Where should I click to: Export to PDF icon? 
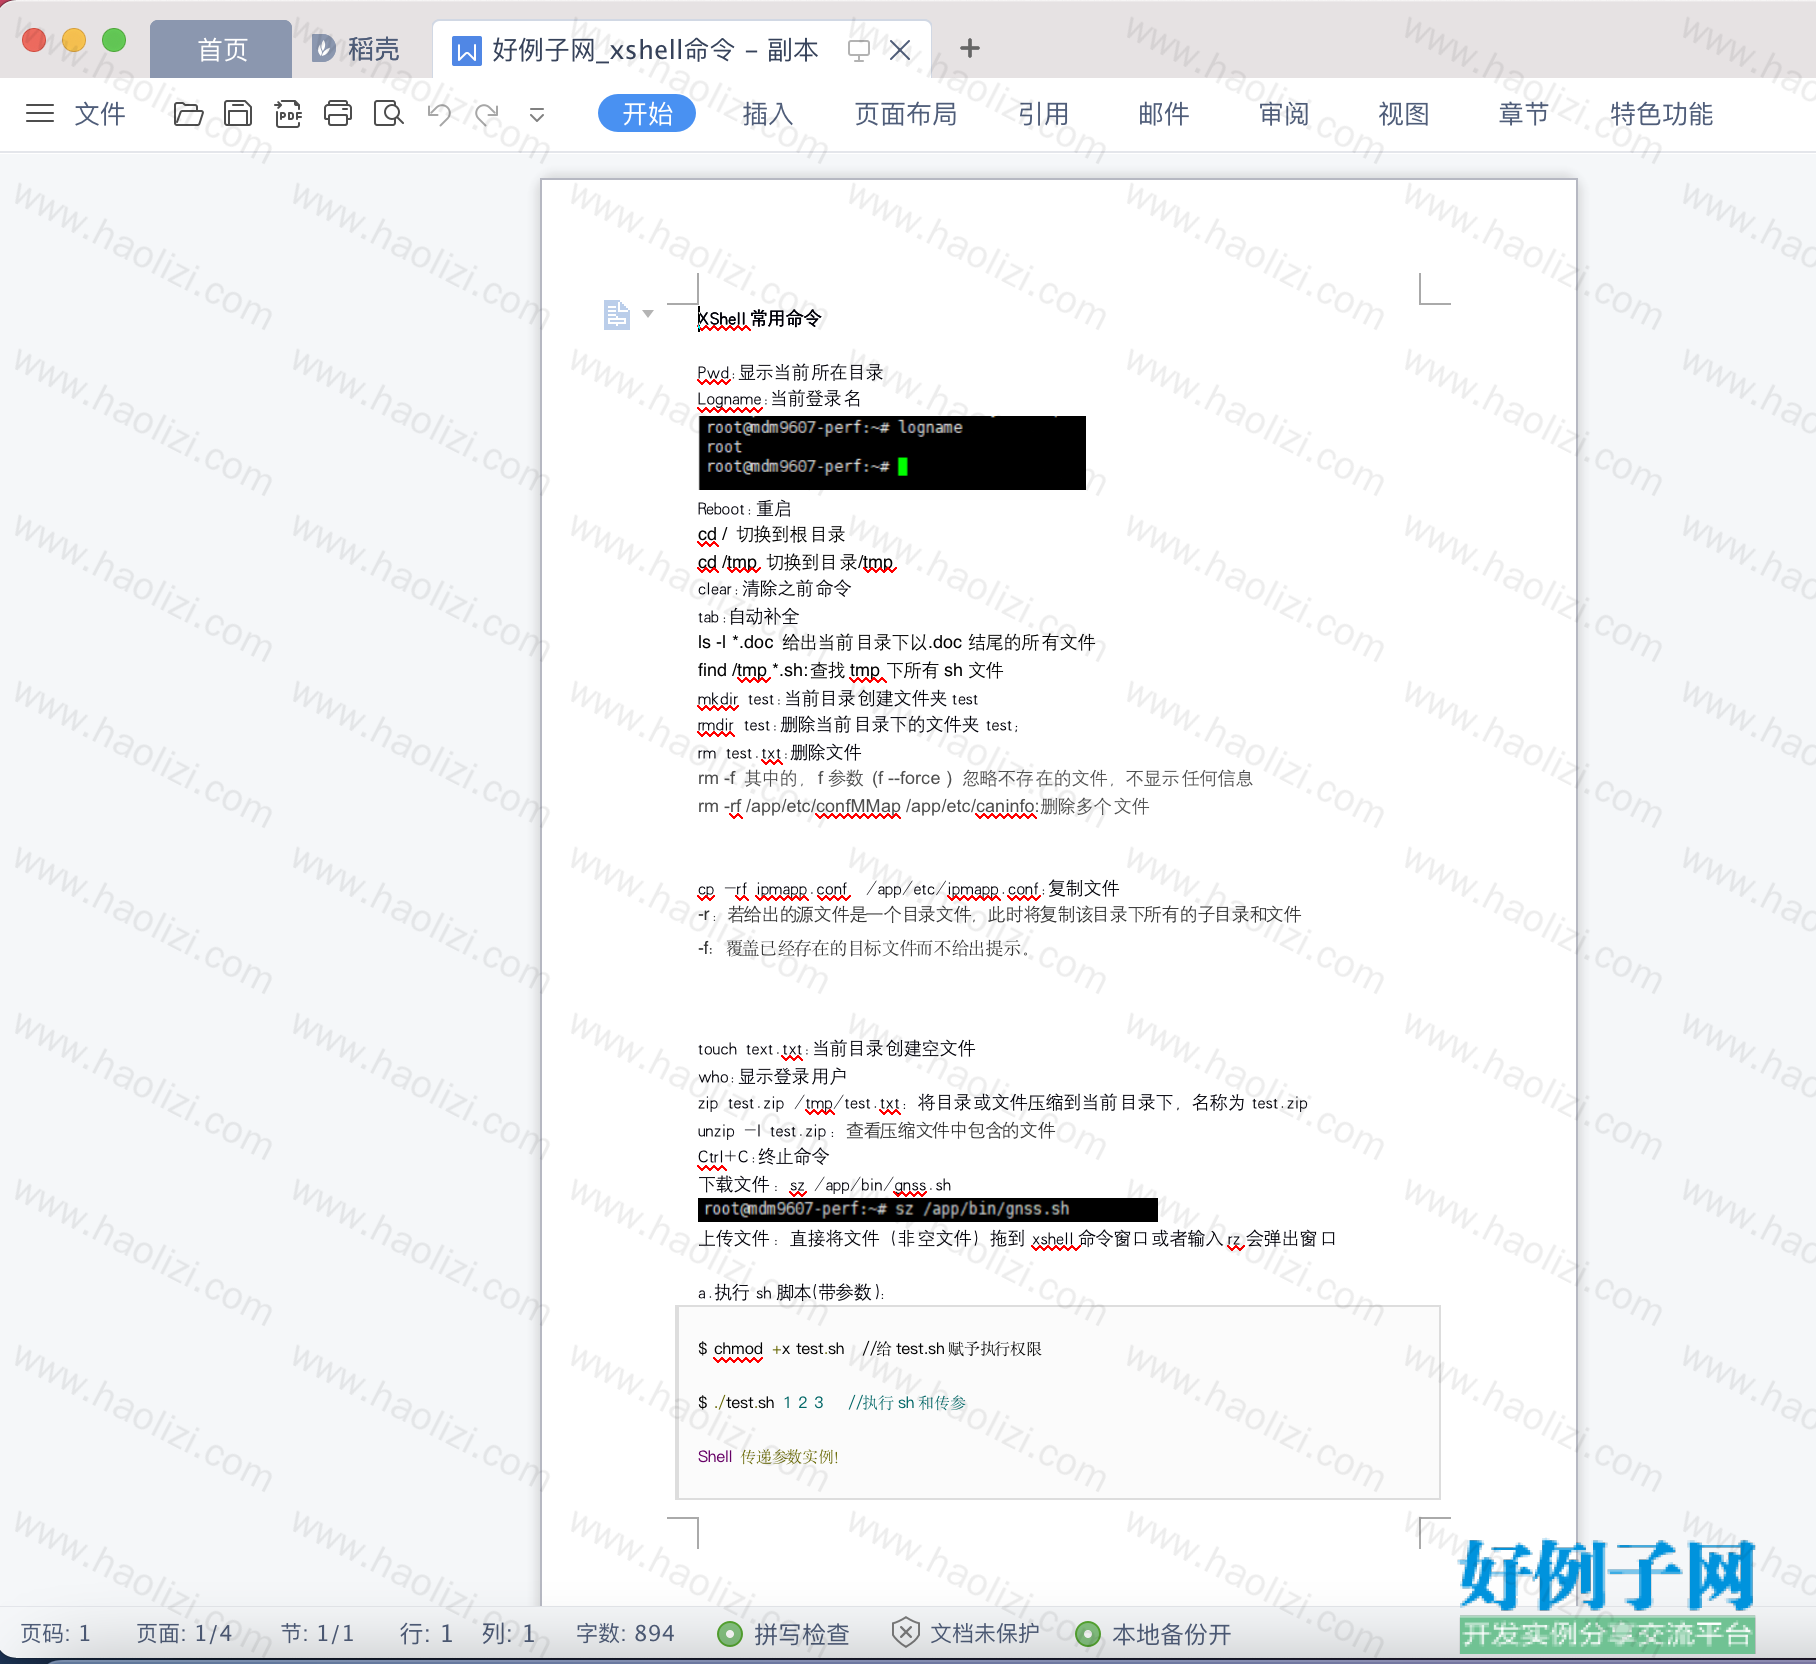tap(288, 114)
